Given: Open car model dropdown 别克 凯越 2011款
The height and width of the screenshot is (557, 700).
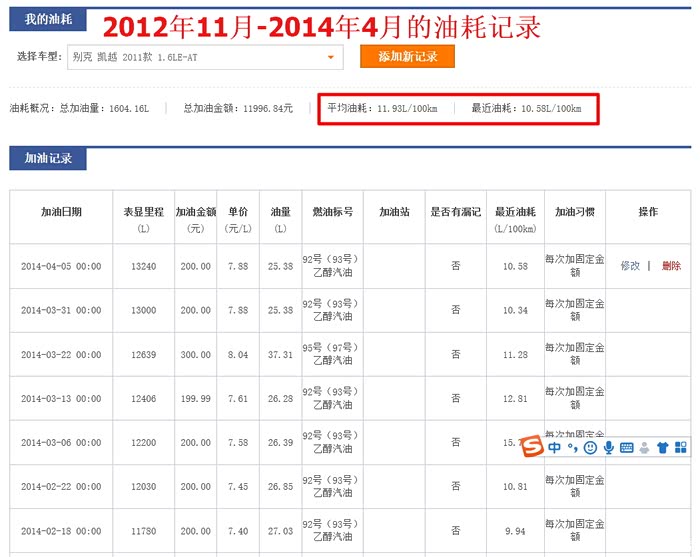Looking at the screenshot, I should pos(205,57).
